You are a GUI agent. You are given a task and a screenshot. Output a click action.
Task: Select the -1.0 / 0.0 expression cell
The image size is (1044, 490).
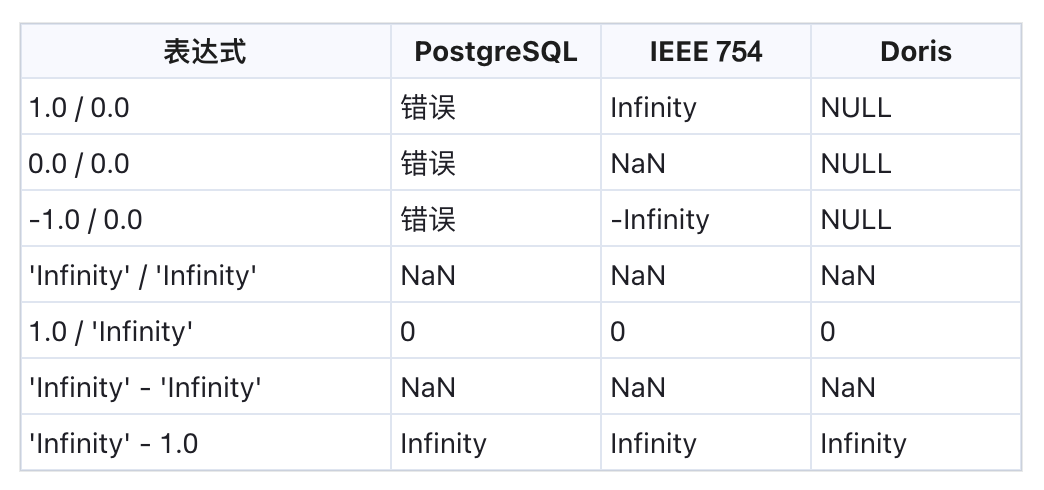pos(85,219)
